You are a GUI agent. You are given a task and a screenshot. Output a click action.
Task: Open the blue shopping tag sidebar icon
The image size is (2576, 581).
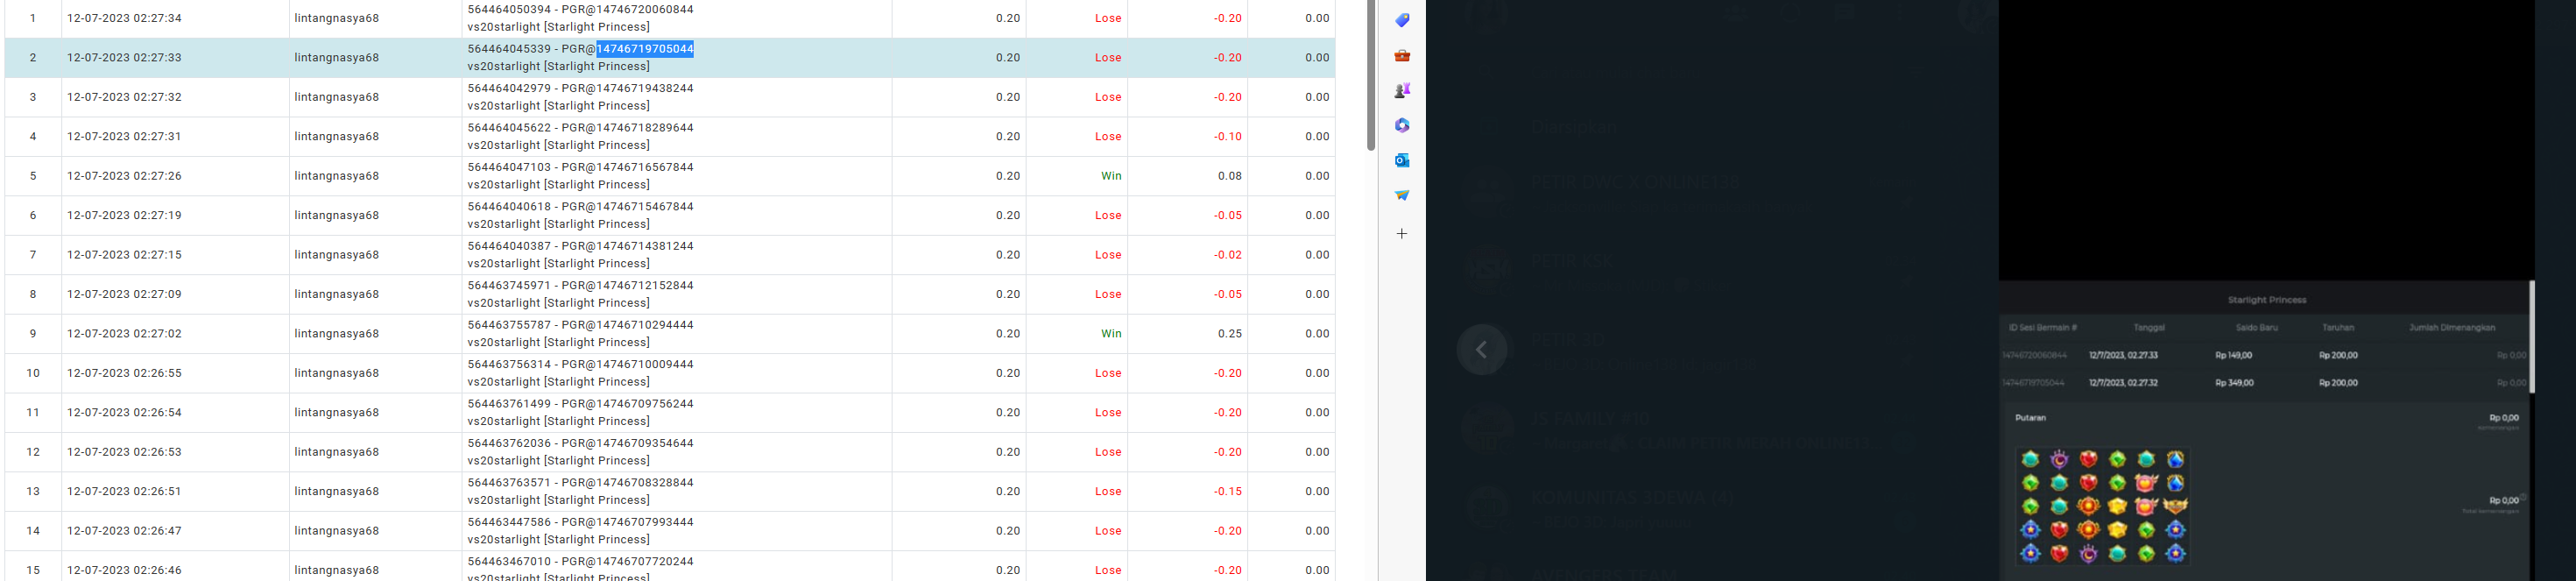tap(1402, 20)
